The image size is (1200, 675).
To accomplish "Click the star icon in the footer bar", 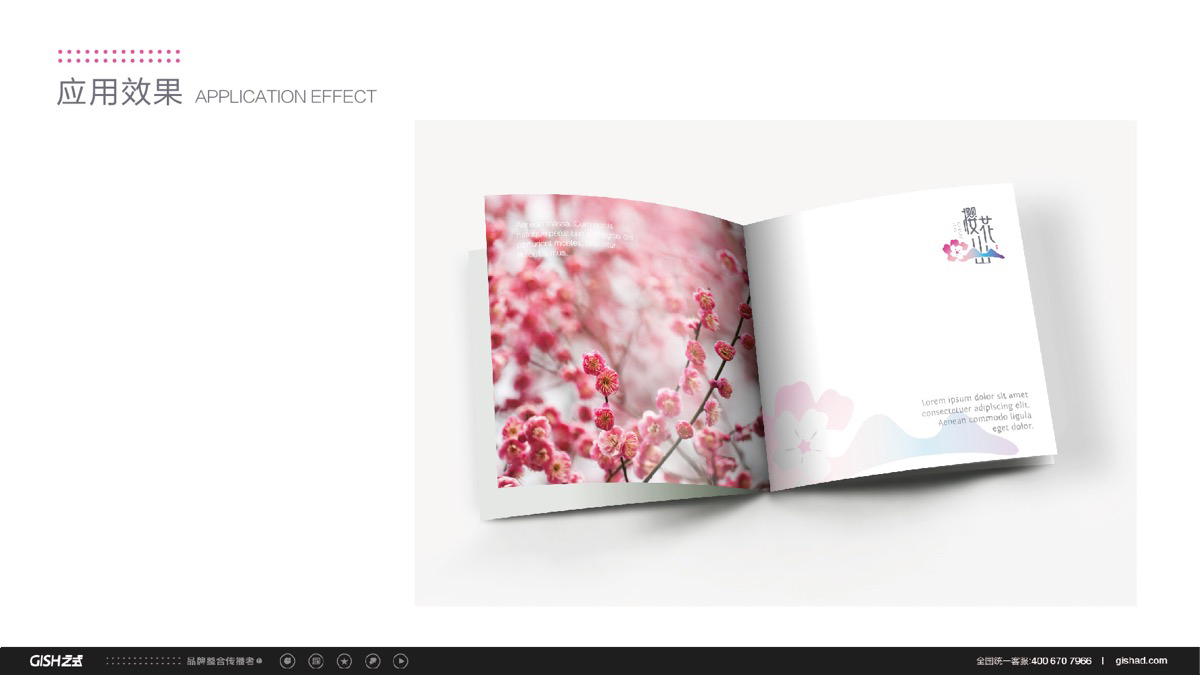I will [x=344, y=661].
